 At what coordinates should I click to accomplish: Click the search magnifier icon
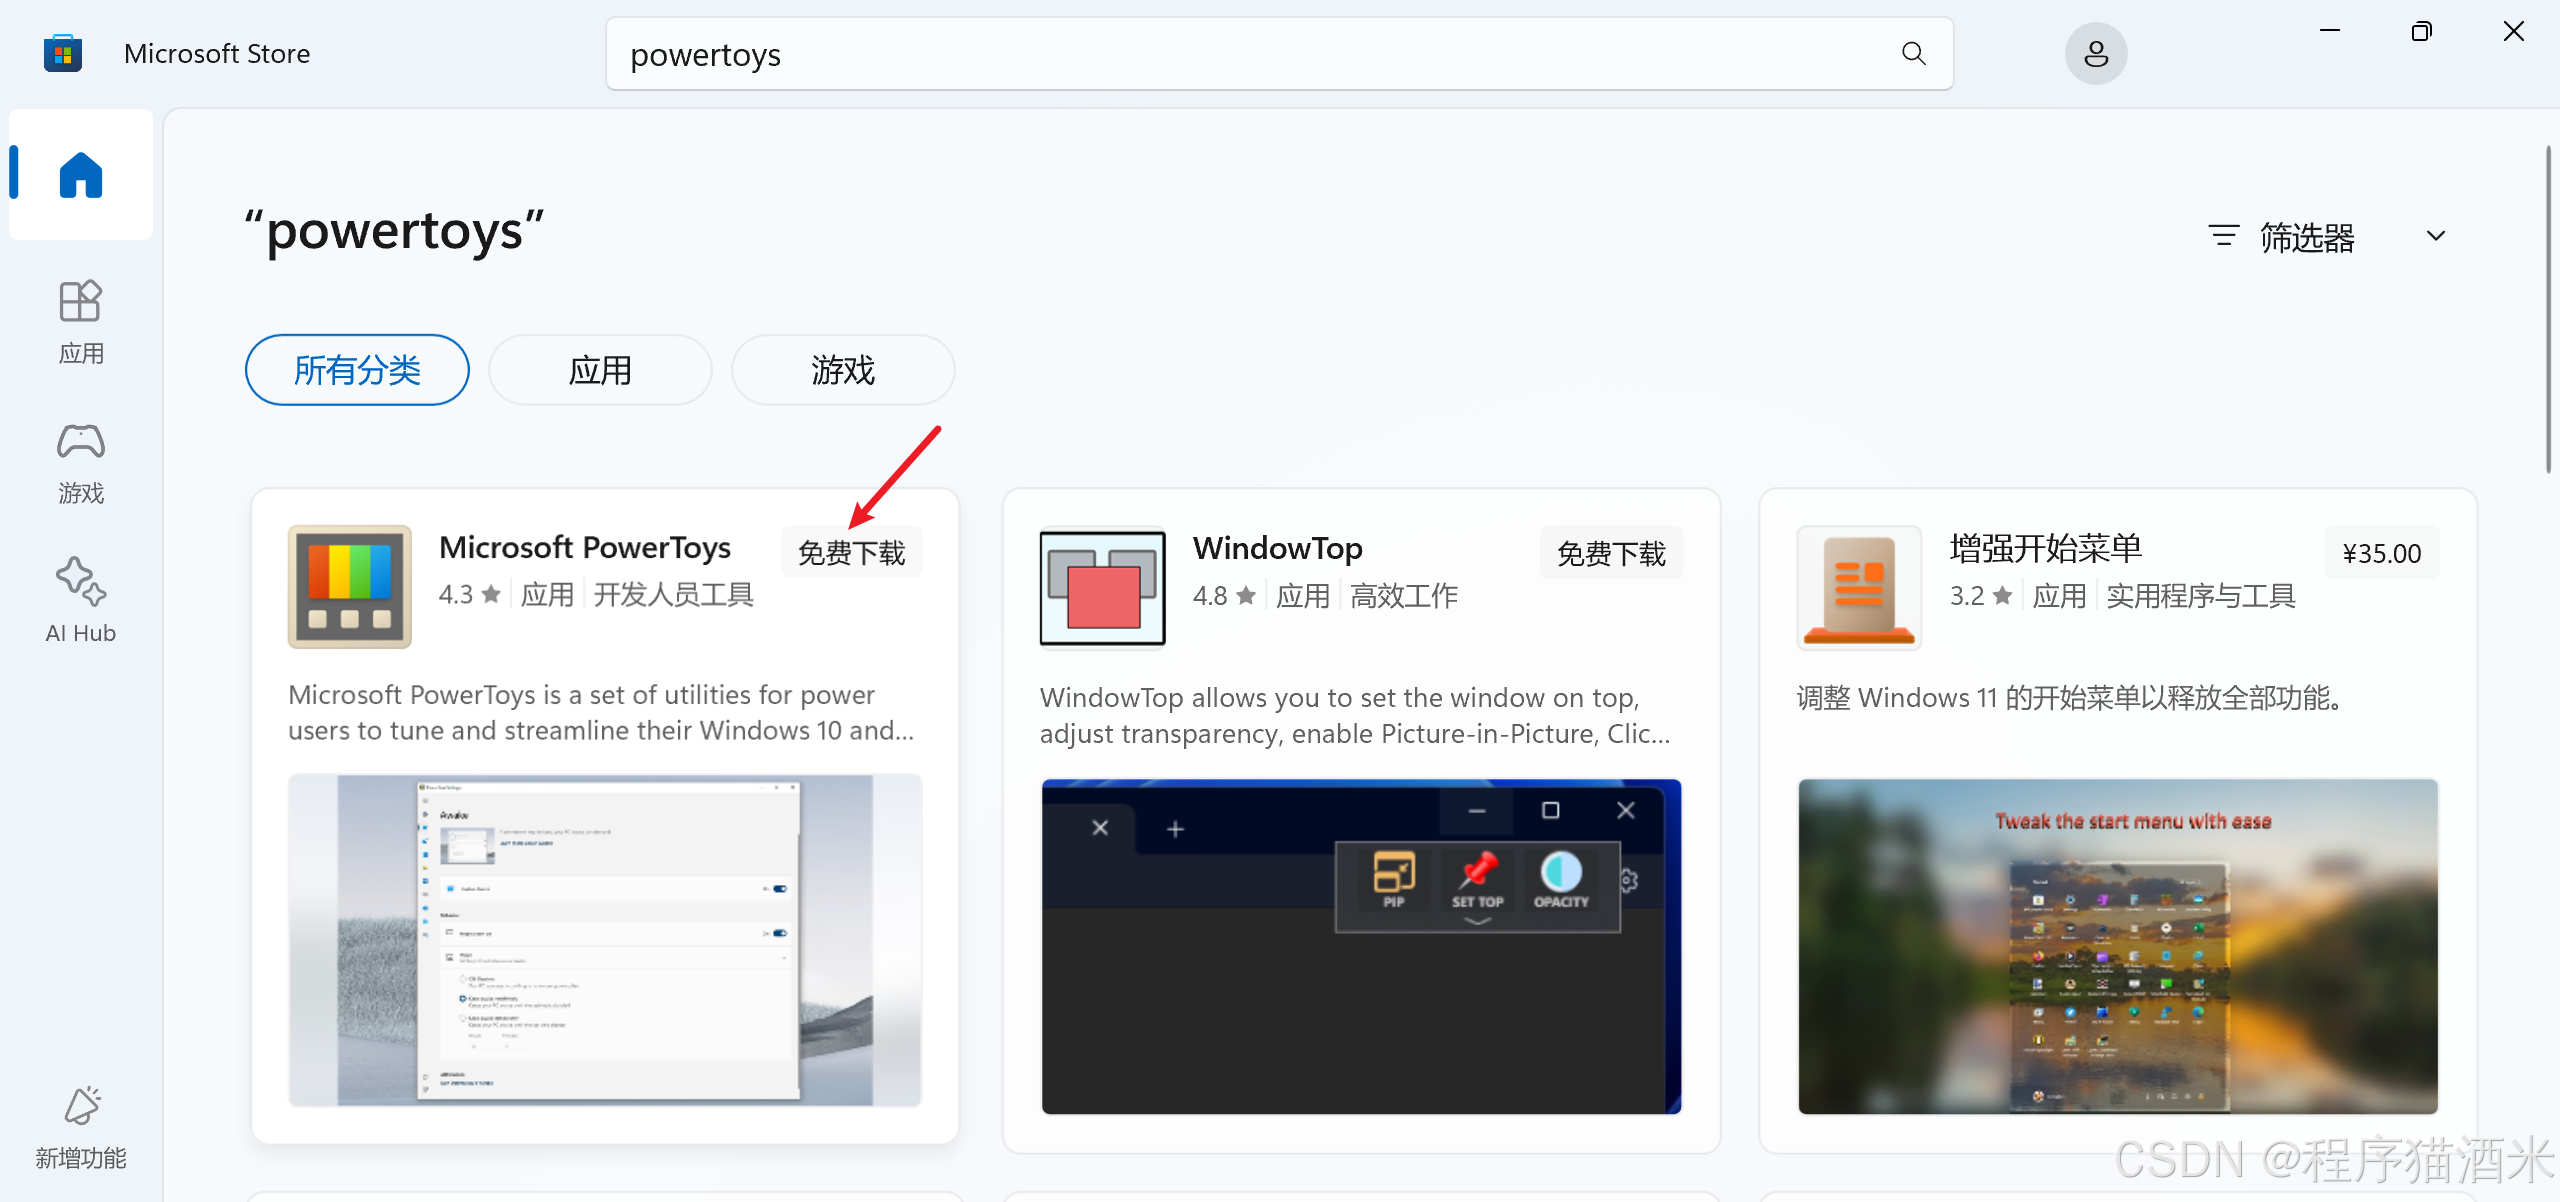(1913, 54)
